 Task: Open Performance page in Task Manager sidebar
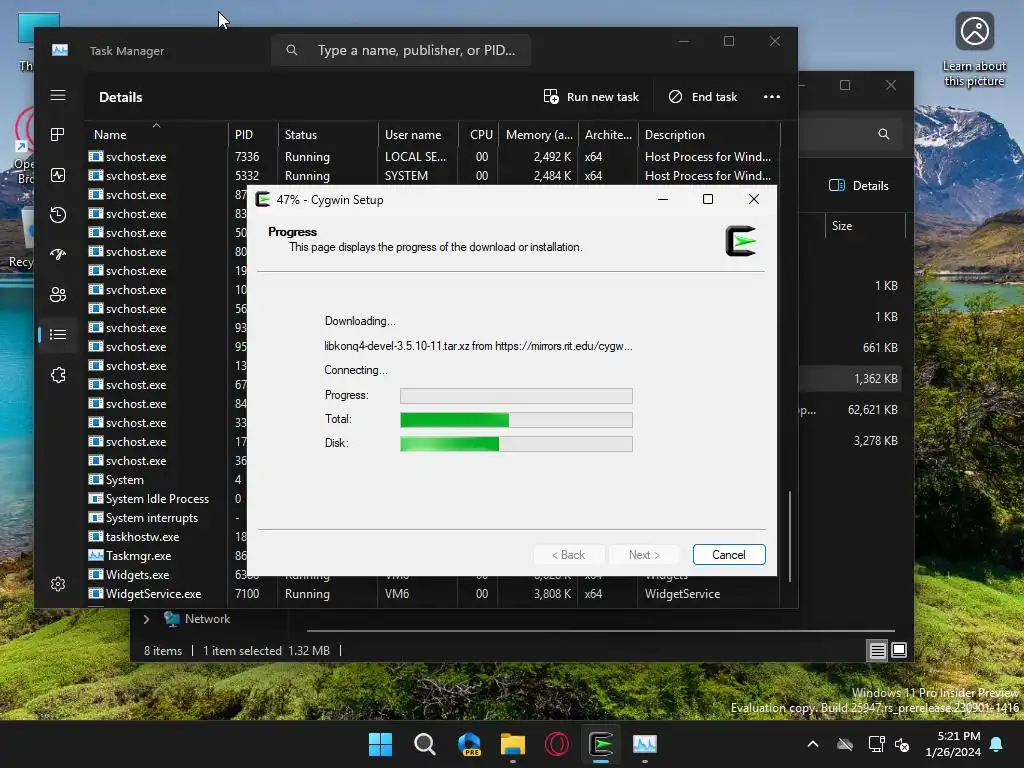coord(58,175)
